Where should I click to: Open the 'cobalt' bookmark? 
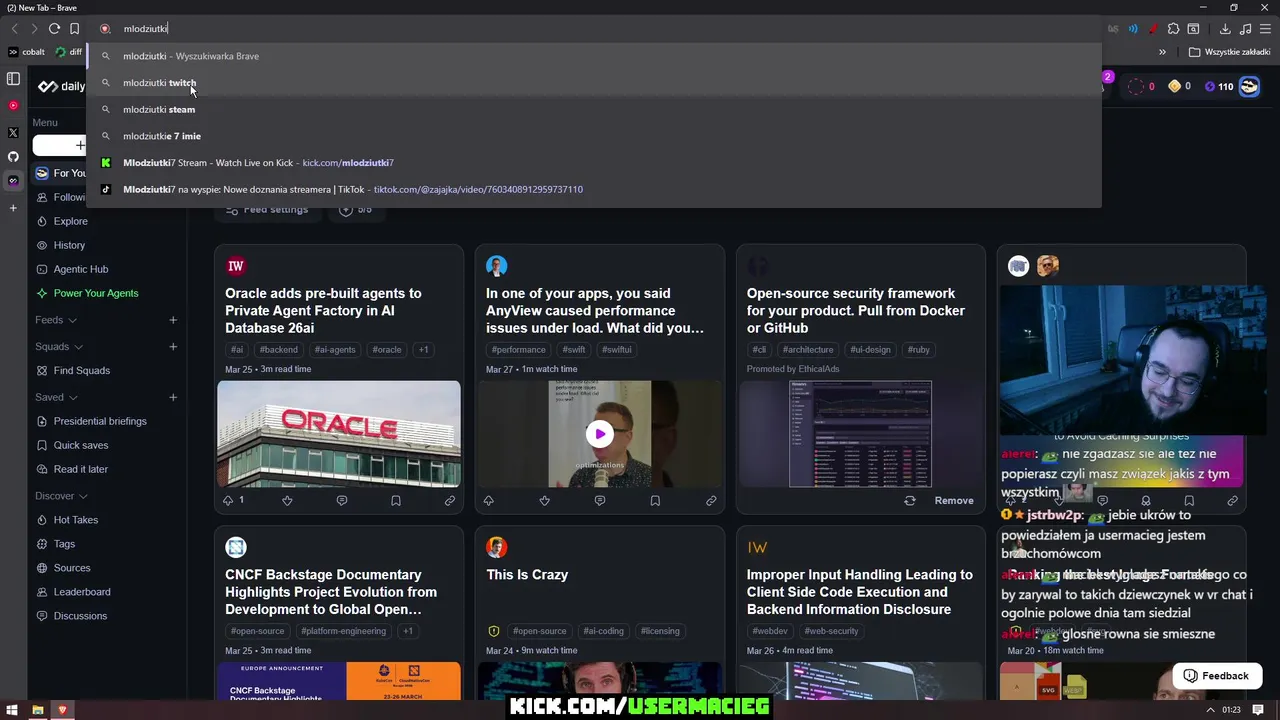27,52
